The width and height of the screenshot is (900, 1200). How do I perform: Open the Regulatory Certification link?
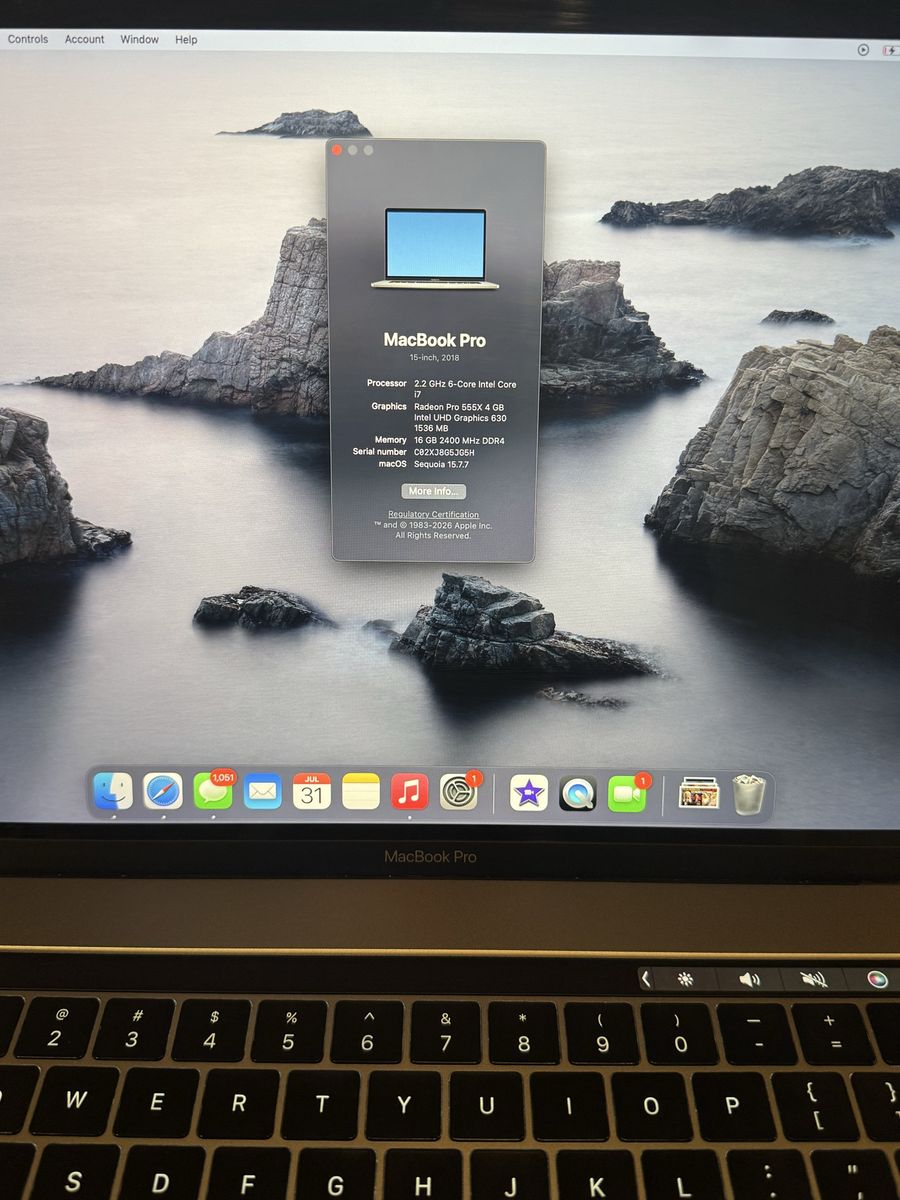434,514
